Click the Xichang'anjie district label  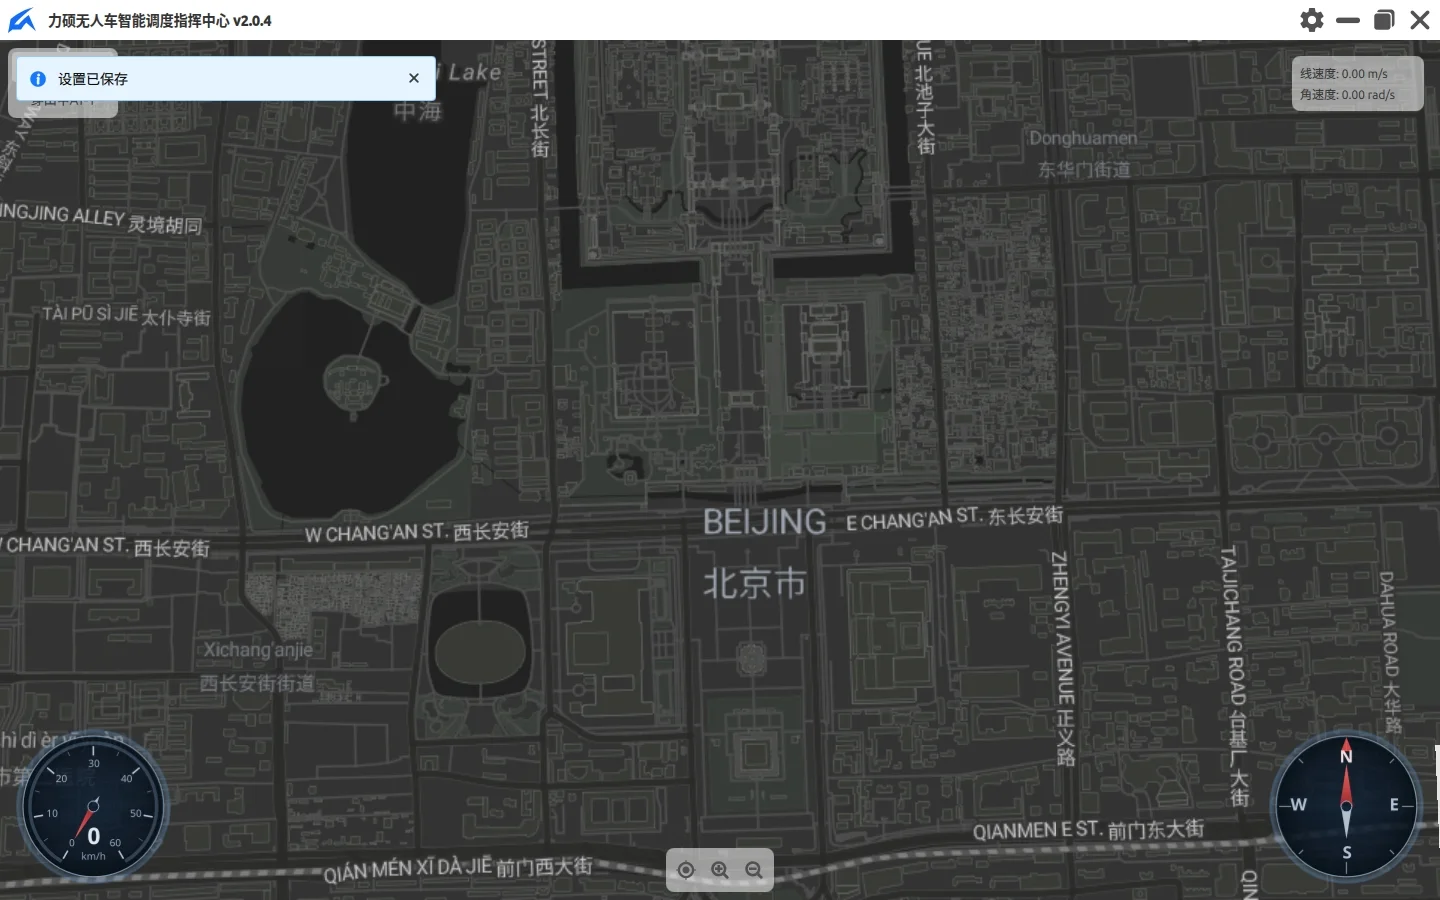tap(258, 650)
